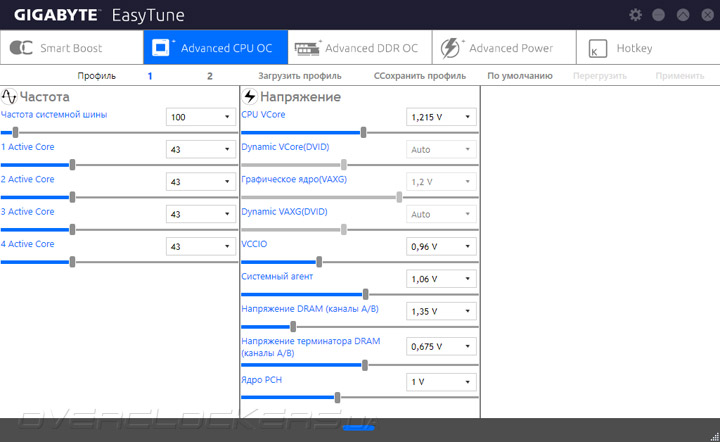Open the Напряжение терминатора DRAM dropdown
This screenshot has width=720, height=442.
441,347
